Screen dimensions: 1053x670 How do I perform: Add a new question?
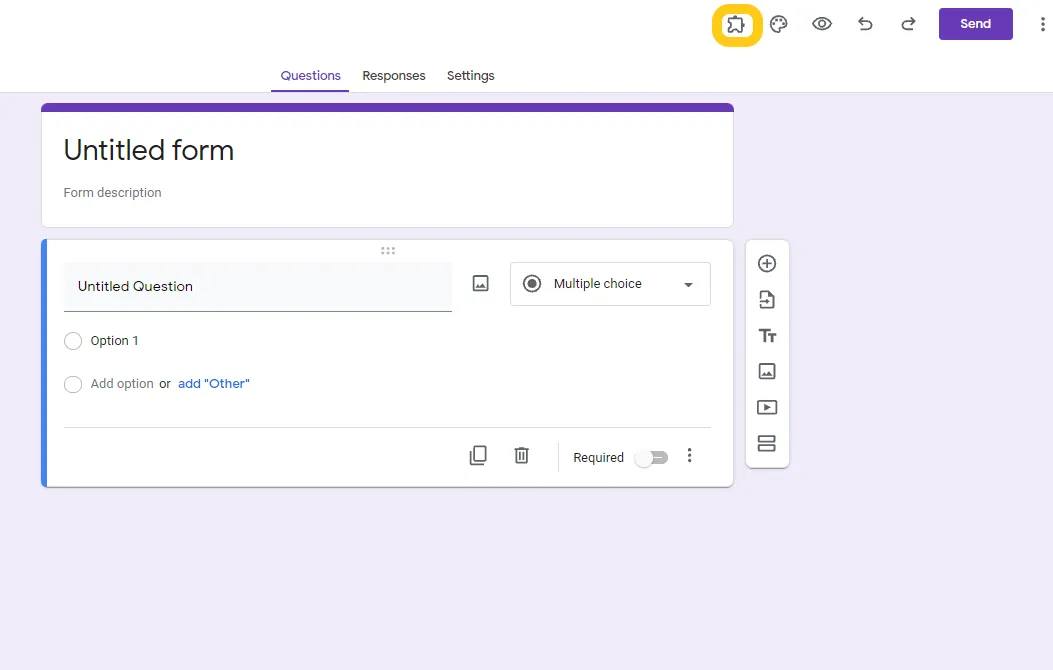coord(767,264)
